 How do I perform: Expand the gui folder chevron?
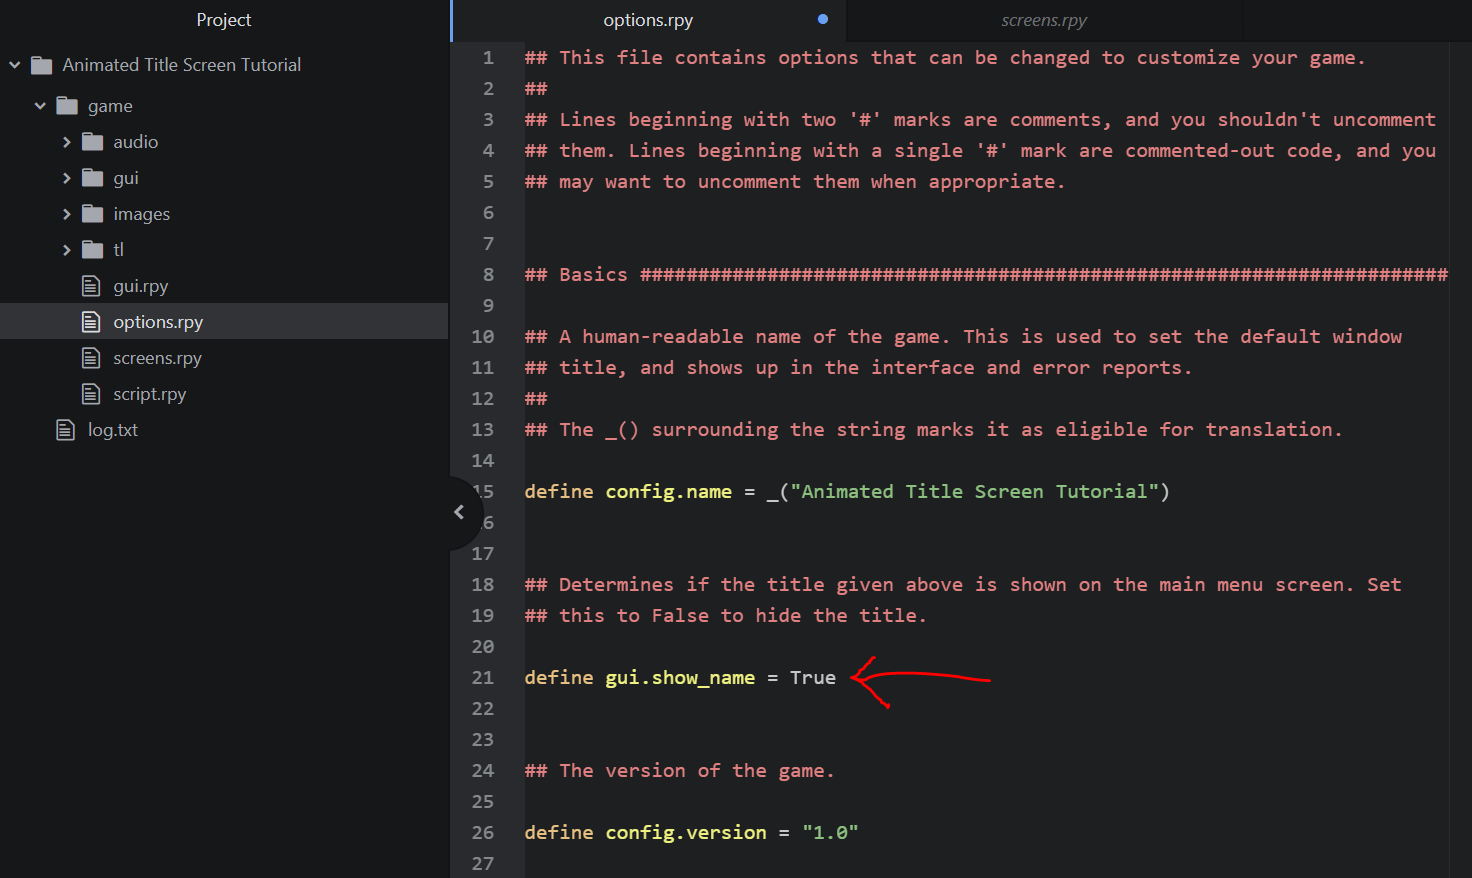67,178
